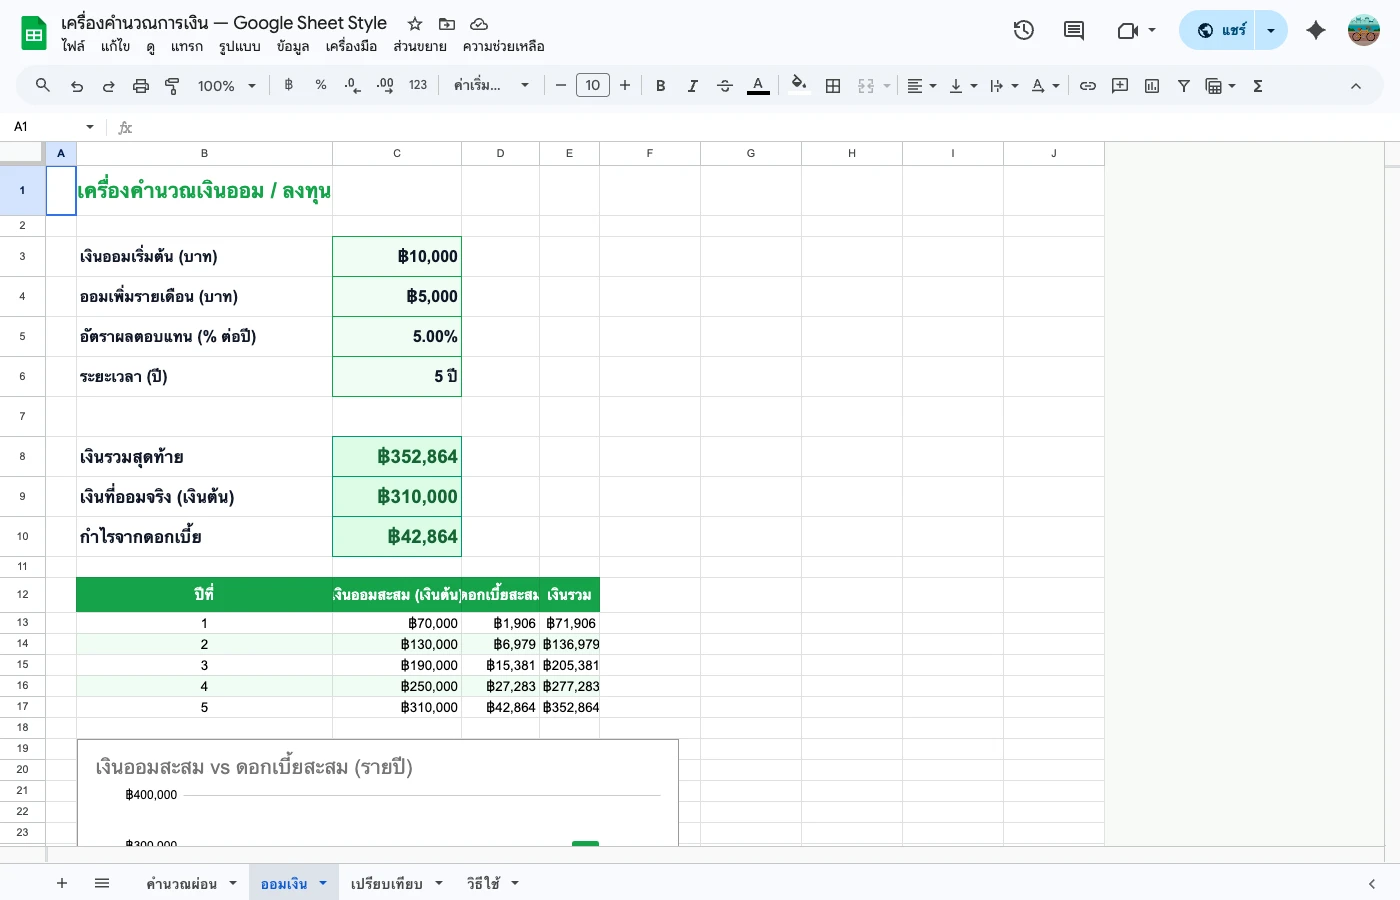Insert a chart from the toolbar
1400x900 pixels.
(1151, 85)
